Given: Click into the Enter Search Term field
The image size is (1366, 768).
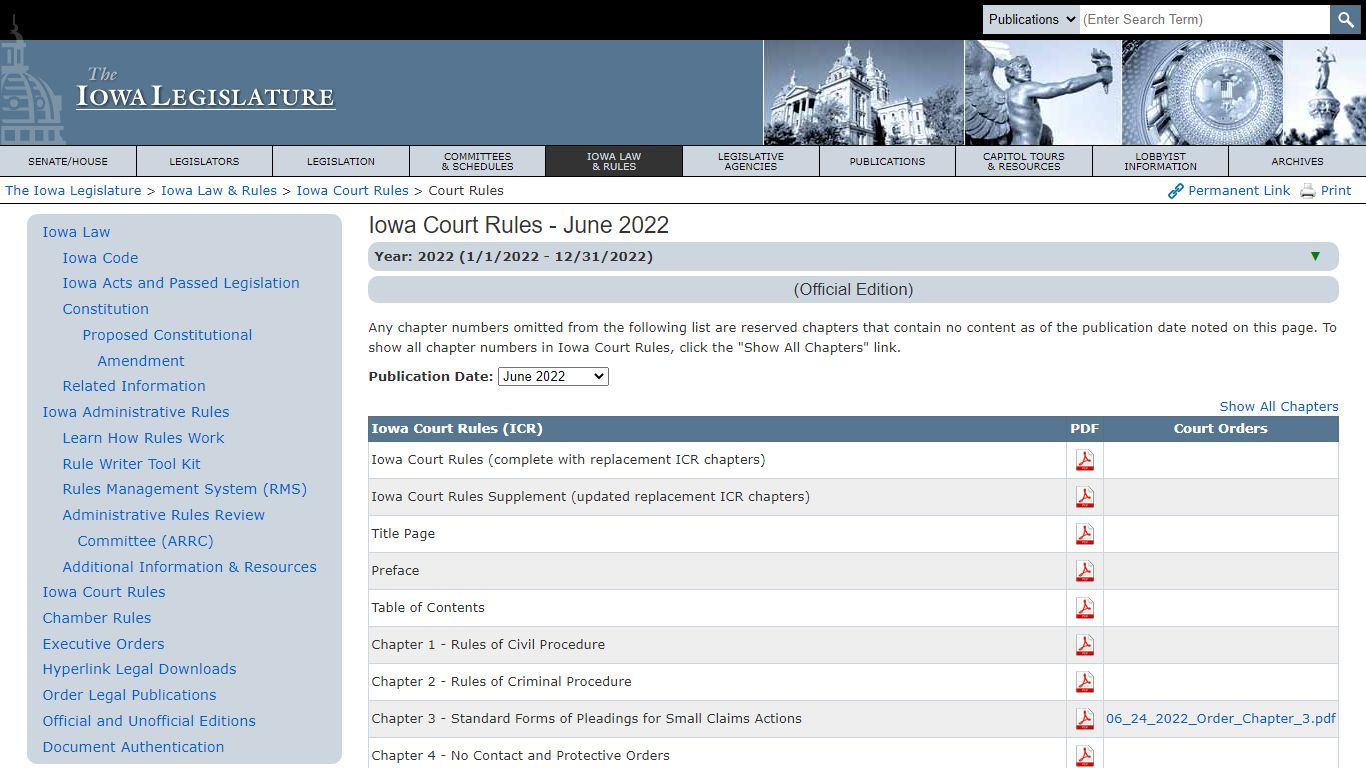Looking at the screenshot, I should (x=1204, y=19).
